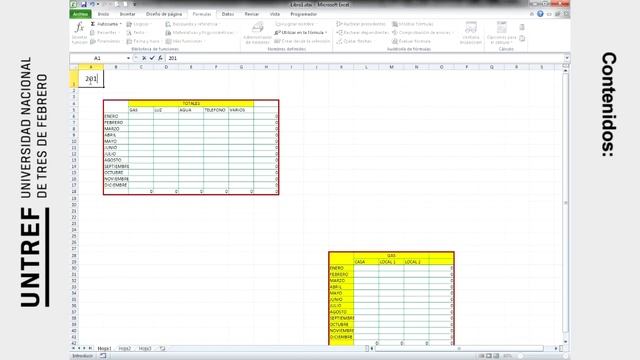Click the insert new worksheet tab icon
This screenshot has height=360, width=640.
[x=162, y=349]
